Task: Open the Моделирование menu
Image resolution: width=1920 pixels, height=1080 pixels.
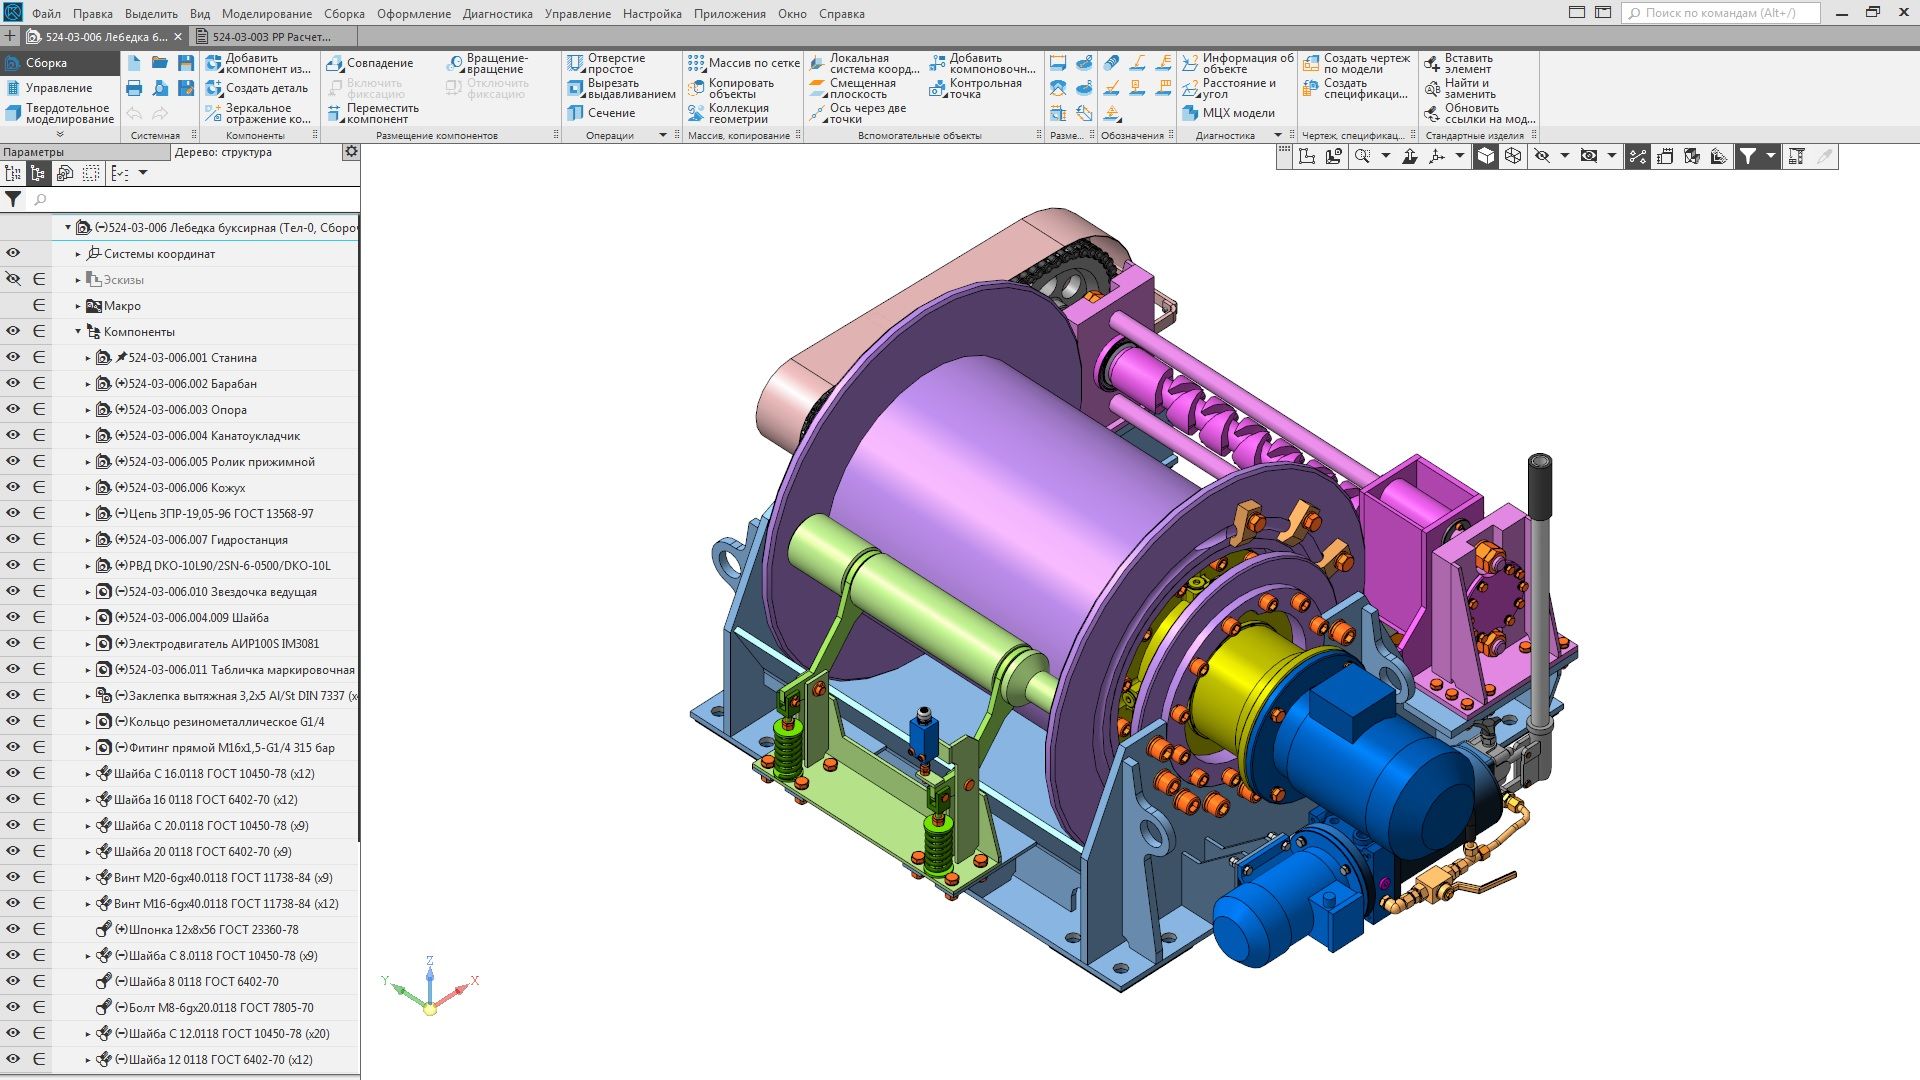Action: pyautogui.click(x=266, y=14)
